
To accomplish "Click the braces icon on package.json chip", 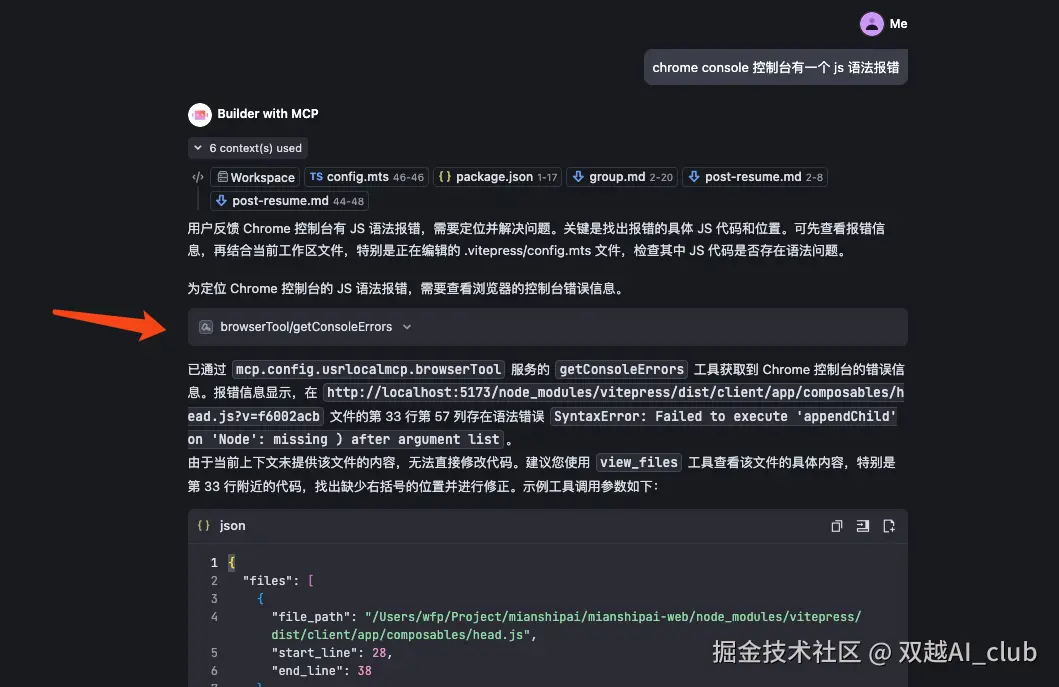I will [x=444, y=176].
